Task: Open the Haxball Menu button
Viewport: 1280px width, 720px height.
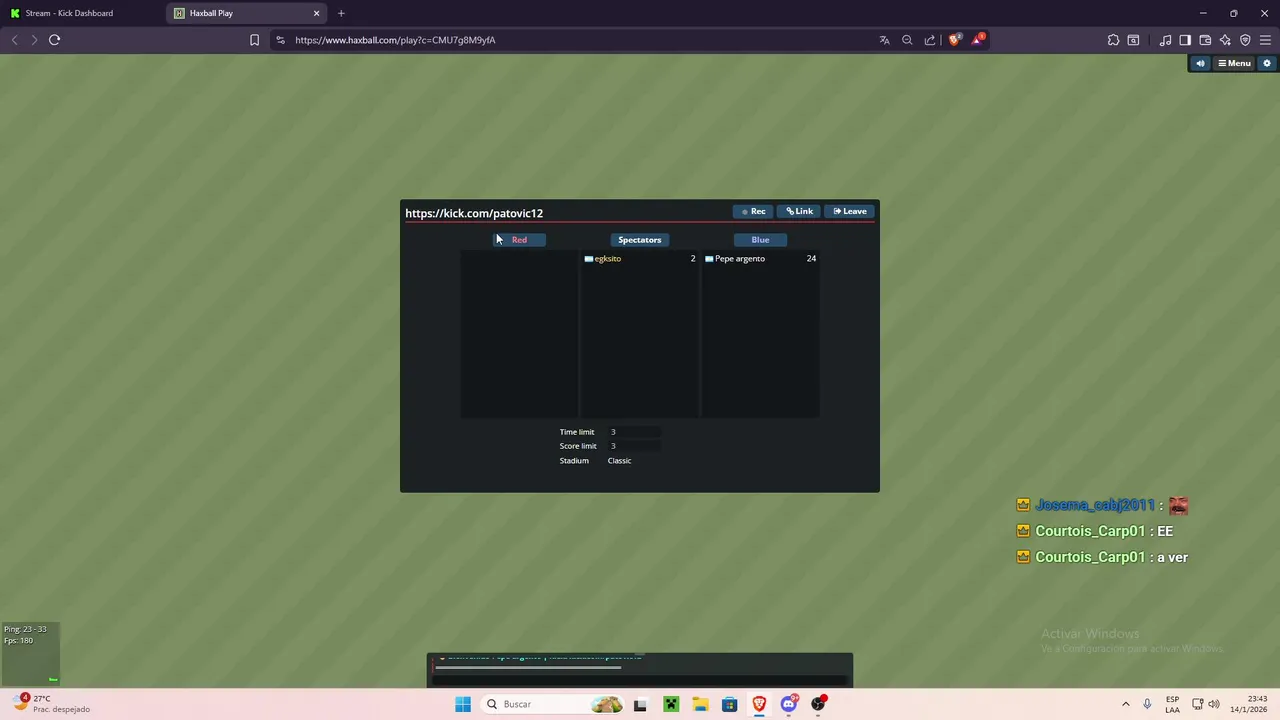Action: point(1234,63)
